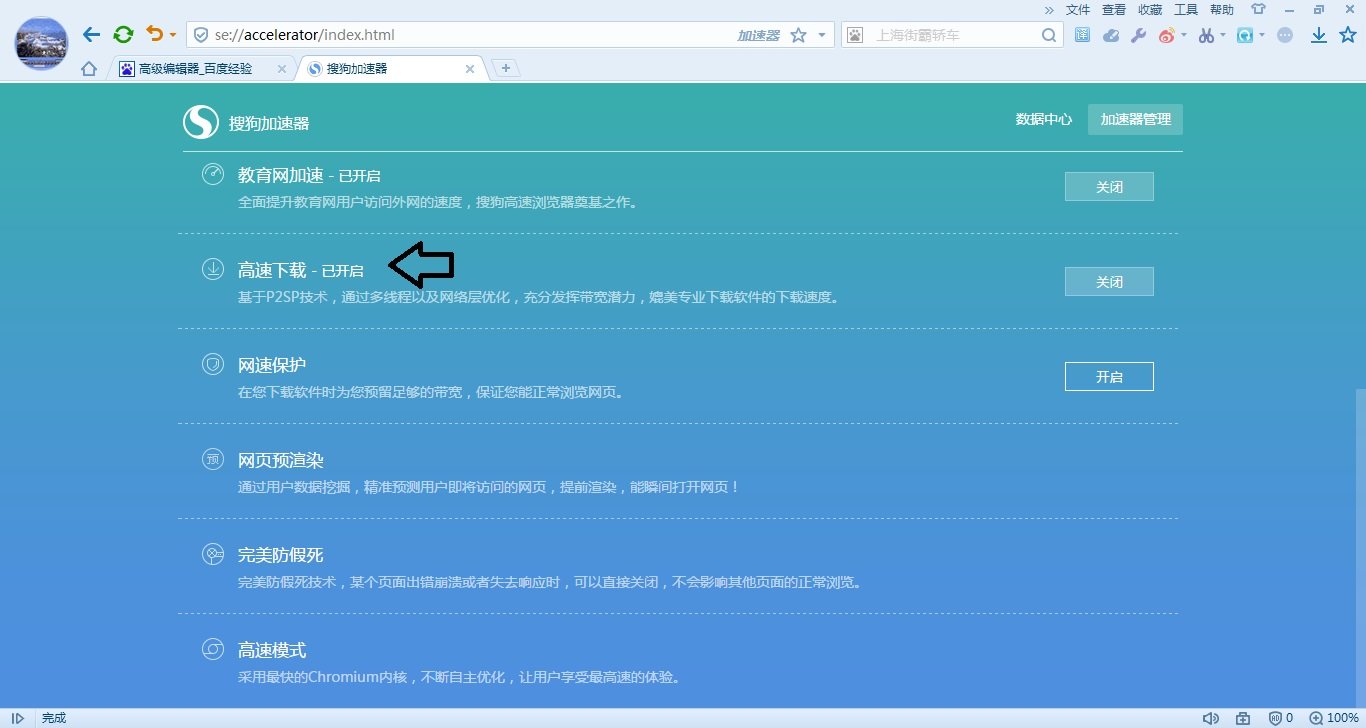Screen dimensions: 1366x728
Task: Turn off 高速下载 with its 关闭 button
Action: coord(1109,281)
